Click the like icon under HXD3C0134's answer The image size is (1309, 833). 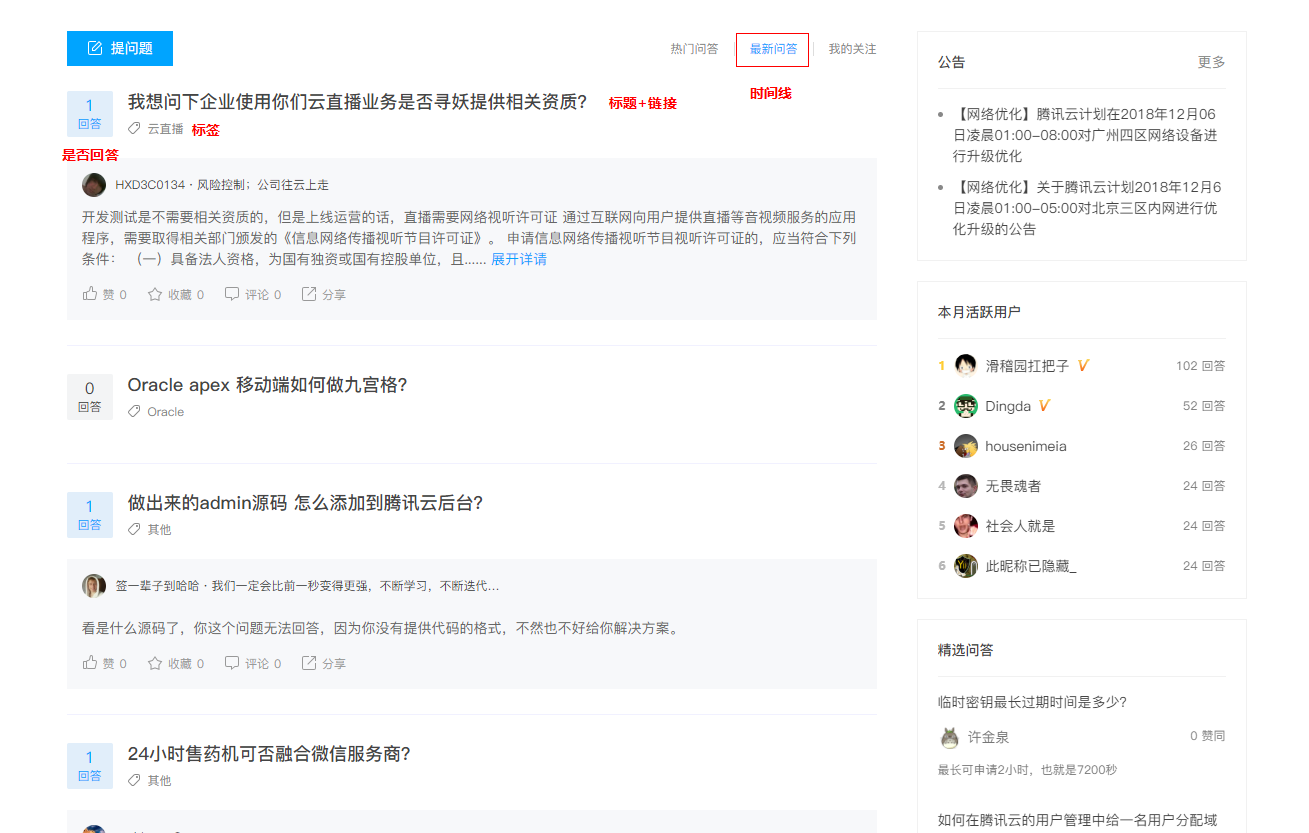[91, 294]
